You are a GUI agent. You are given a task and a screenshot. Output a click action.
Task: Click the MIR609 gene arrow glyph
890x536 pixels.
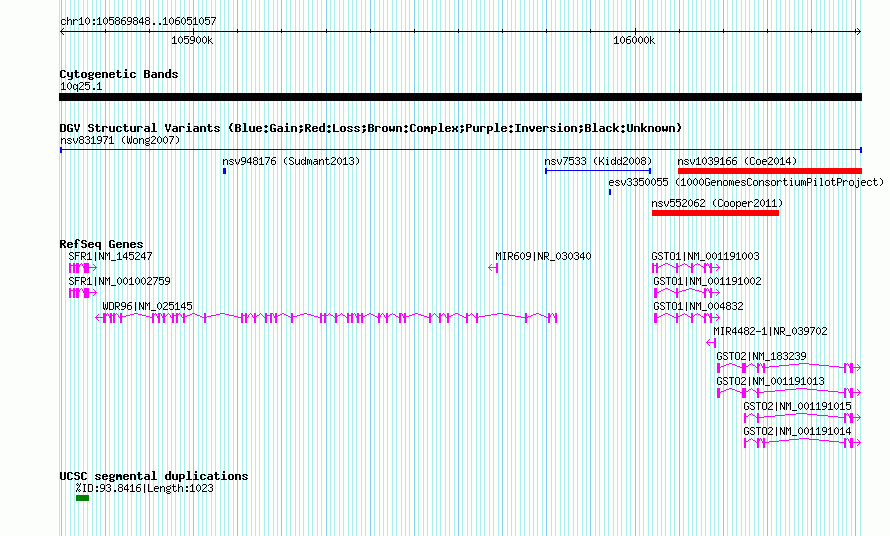click(493, 267)
